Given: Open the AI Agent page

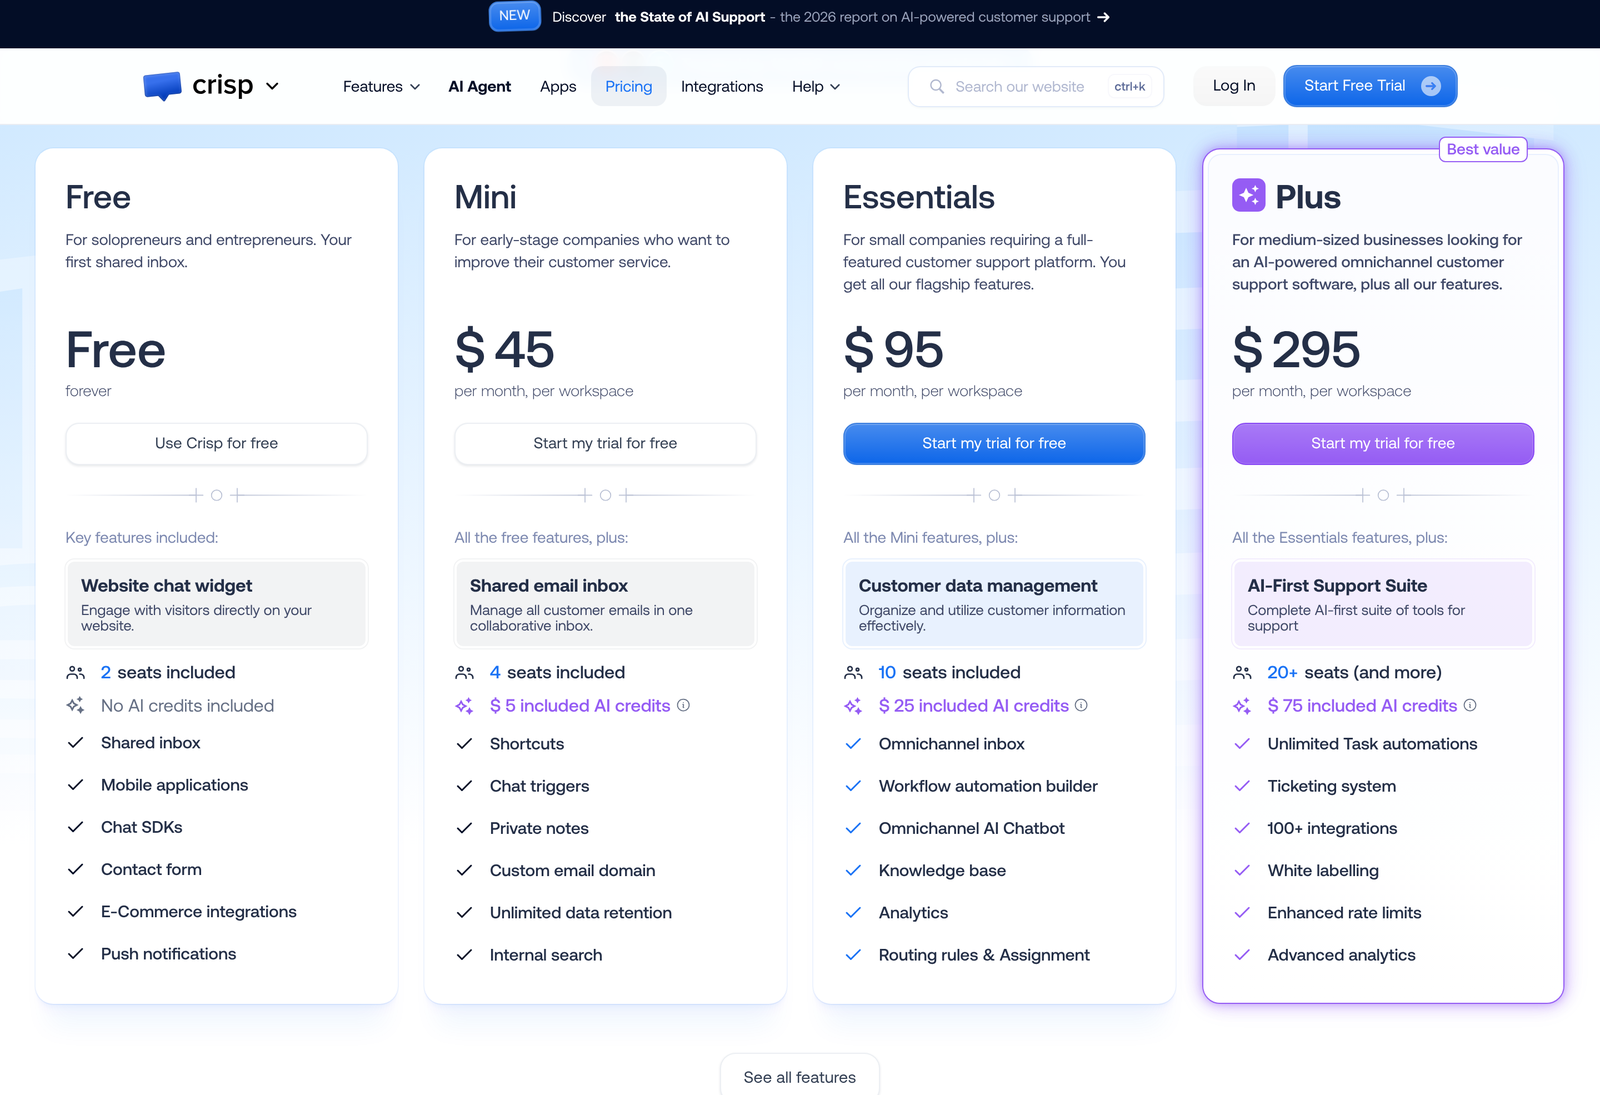Looking at the screenshot, I should coord(479,87).
